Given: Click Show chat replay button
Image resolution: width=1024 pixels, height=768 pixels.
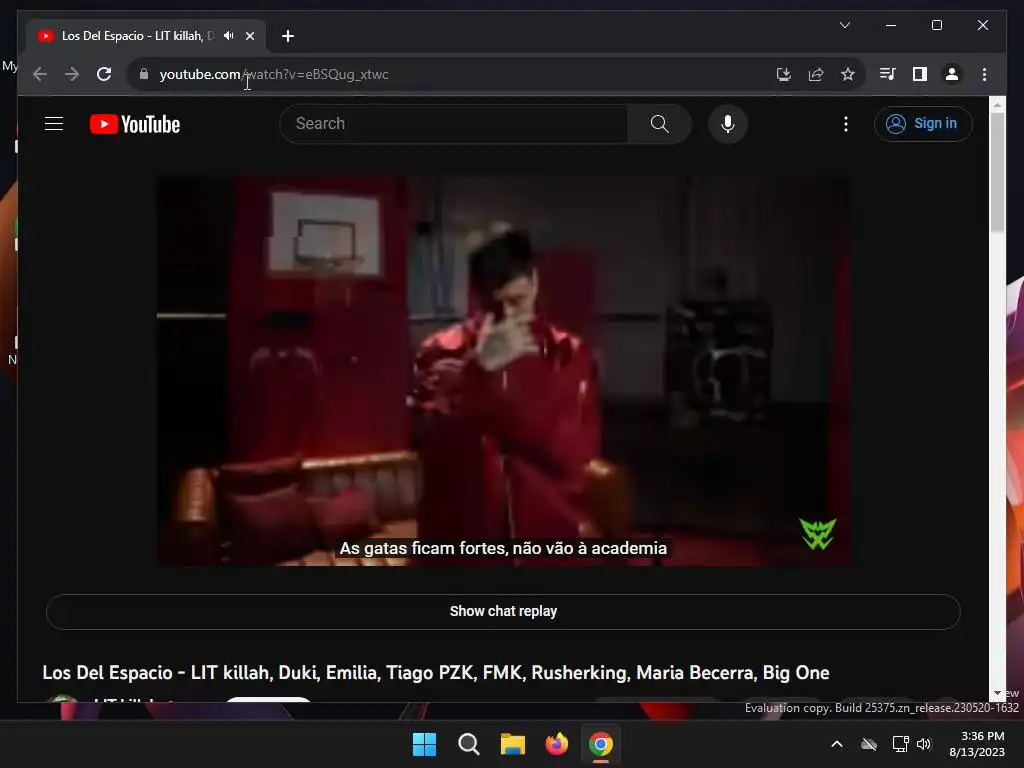Looking at the screenshot, I should coord(503,611).
